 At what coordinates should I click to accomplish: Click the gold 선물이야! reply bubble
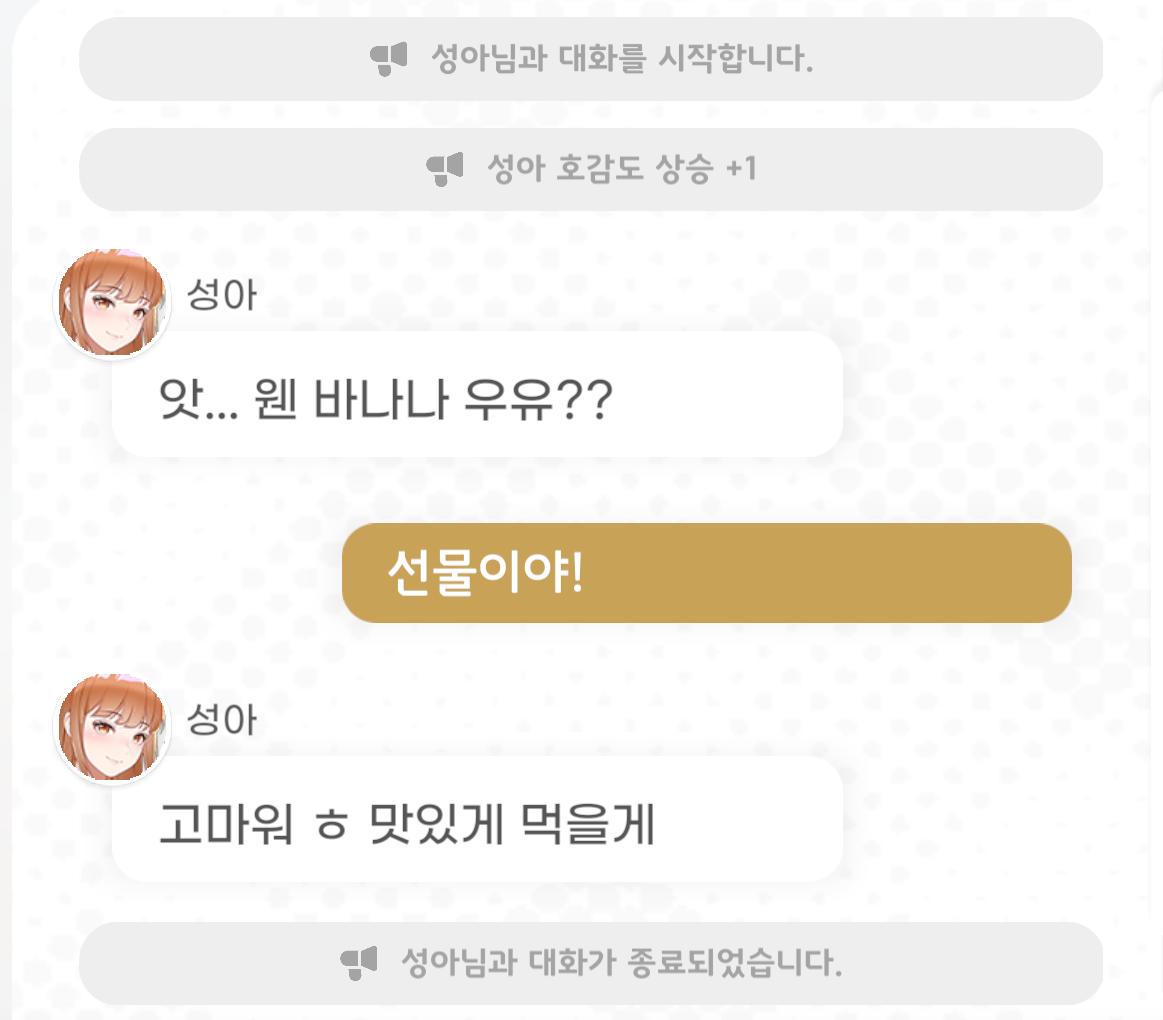[706, 573]
